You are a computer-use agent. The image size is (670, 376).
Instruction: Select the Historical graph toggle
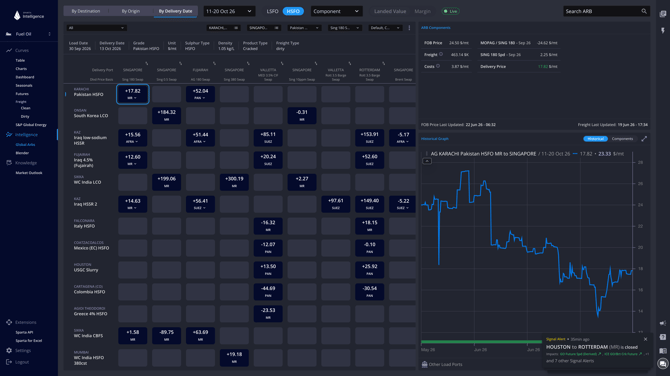(x=595, y=138)
